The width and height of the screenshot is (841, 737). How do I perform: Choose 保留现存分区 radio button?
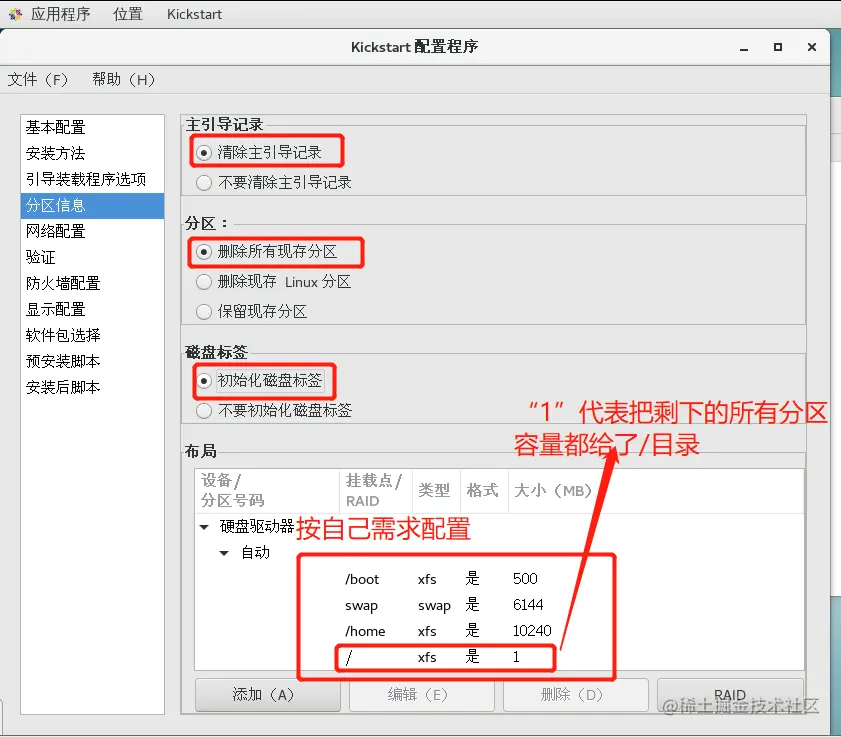pyautogui.click(x=204, y=312)
